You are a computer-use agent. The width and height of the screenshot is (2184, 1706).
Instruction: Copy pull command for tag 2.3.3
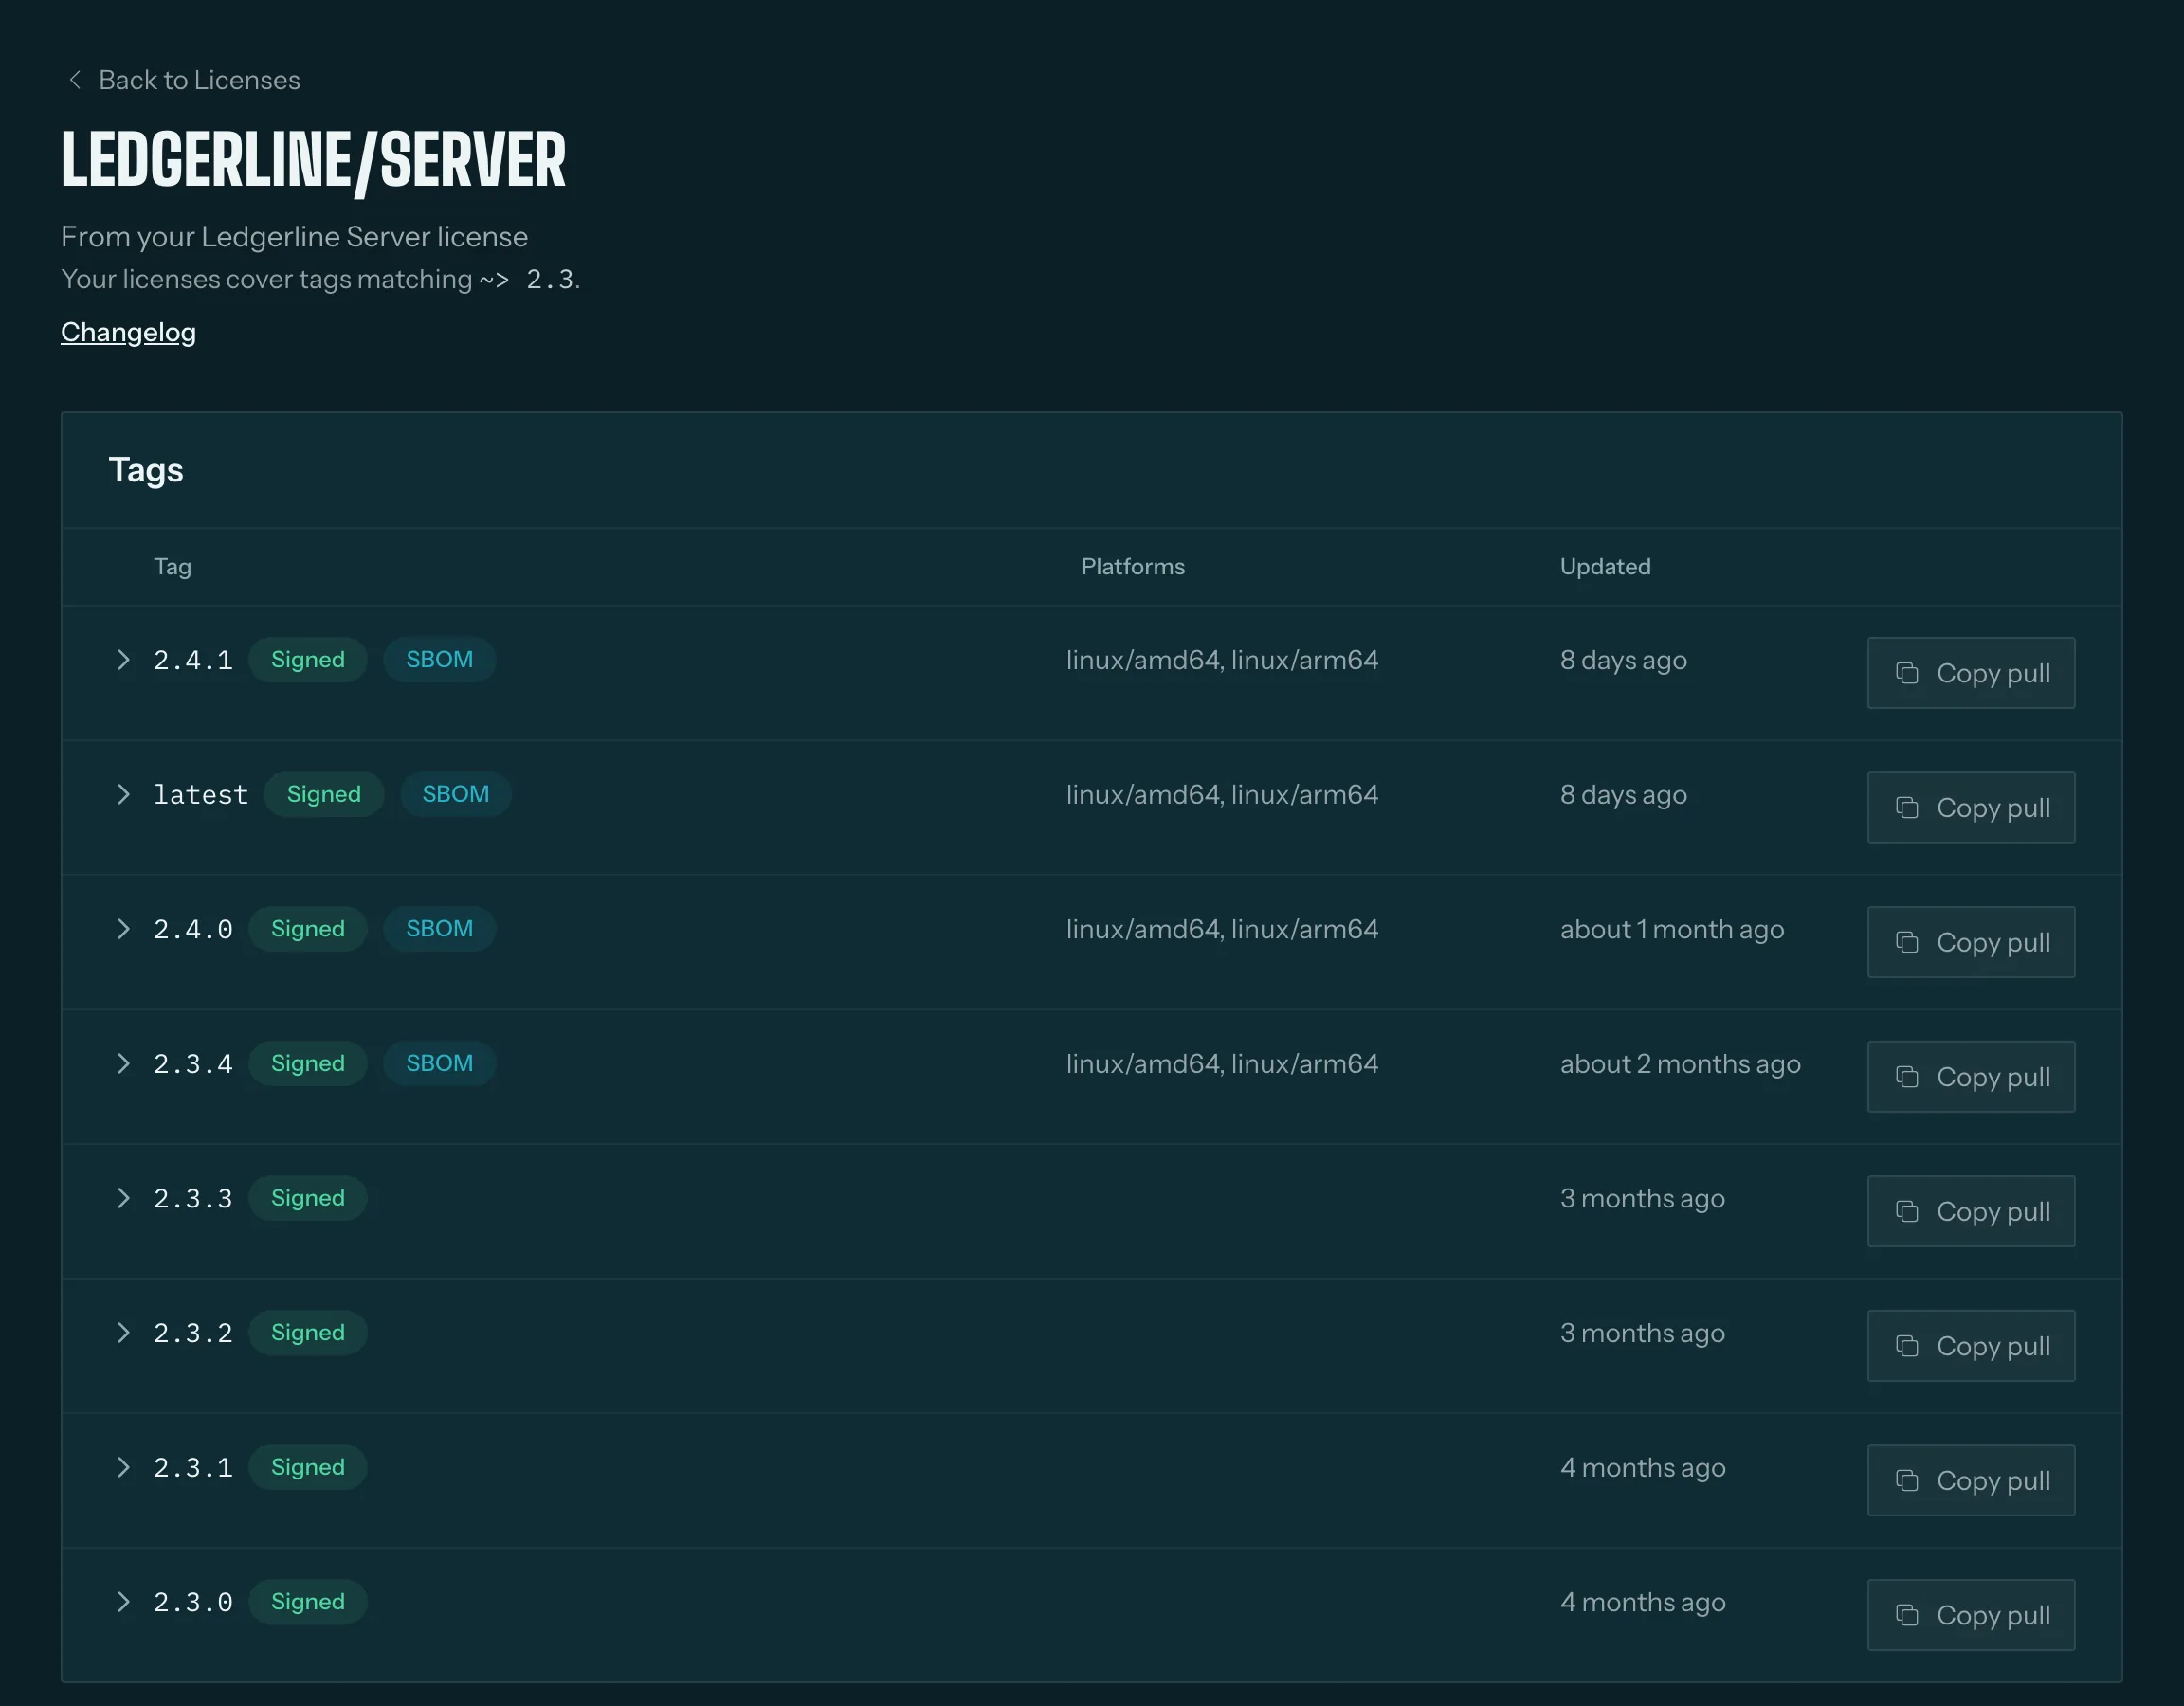tap(1971, 1211)
